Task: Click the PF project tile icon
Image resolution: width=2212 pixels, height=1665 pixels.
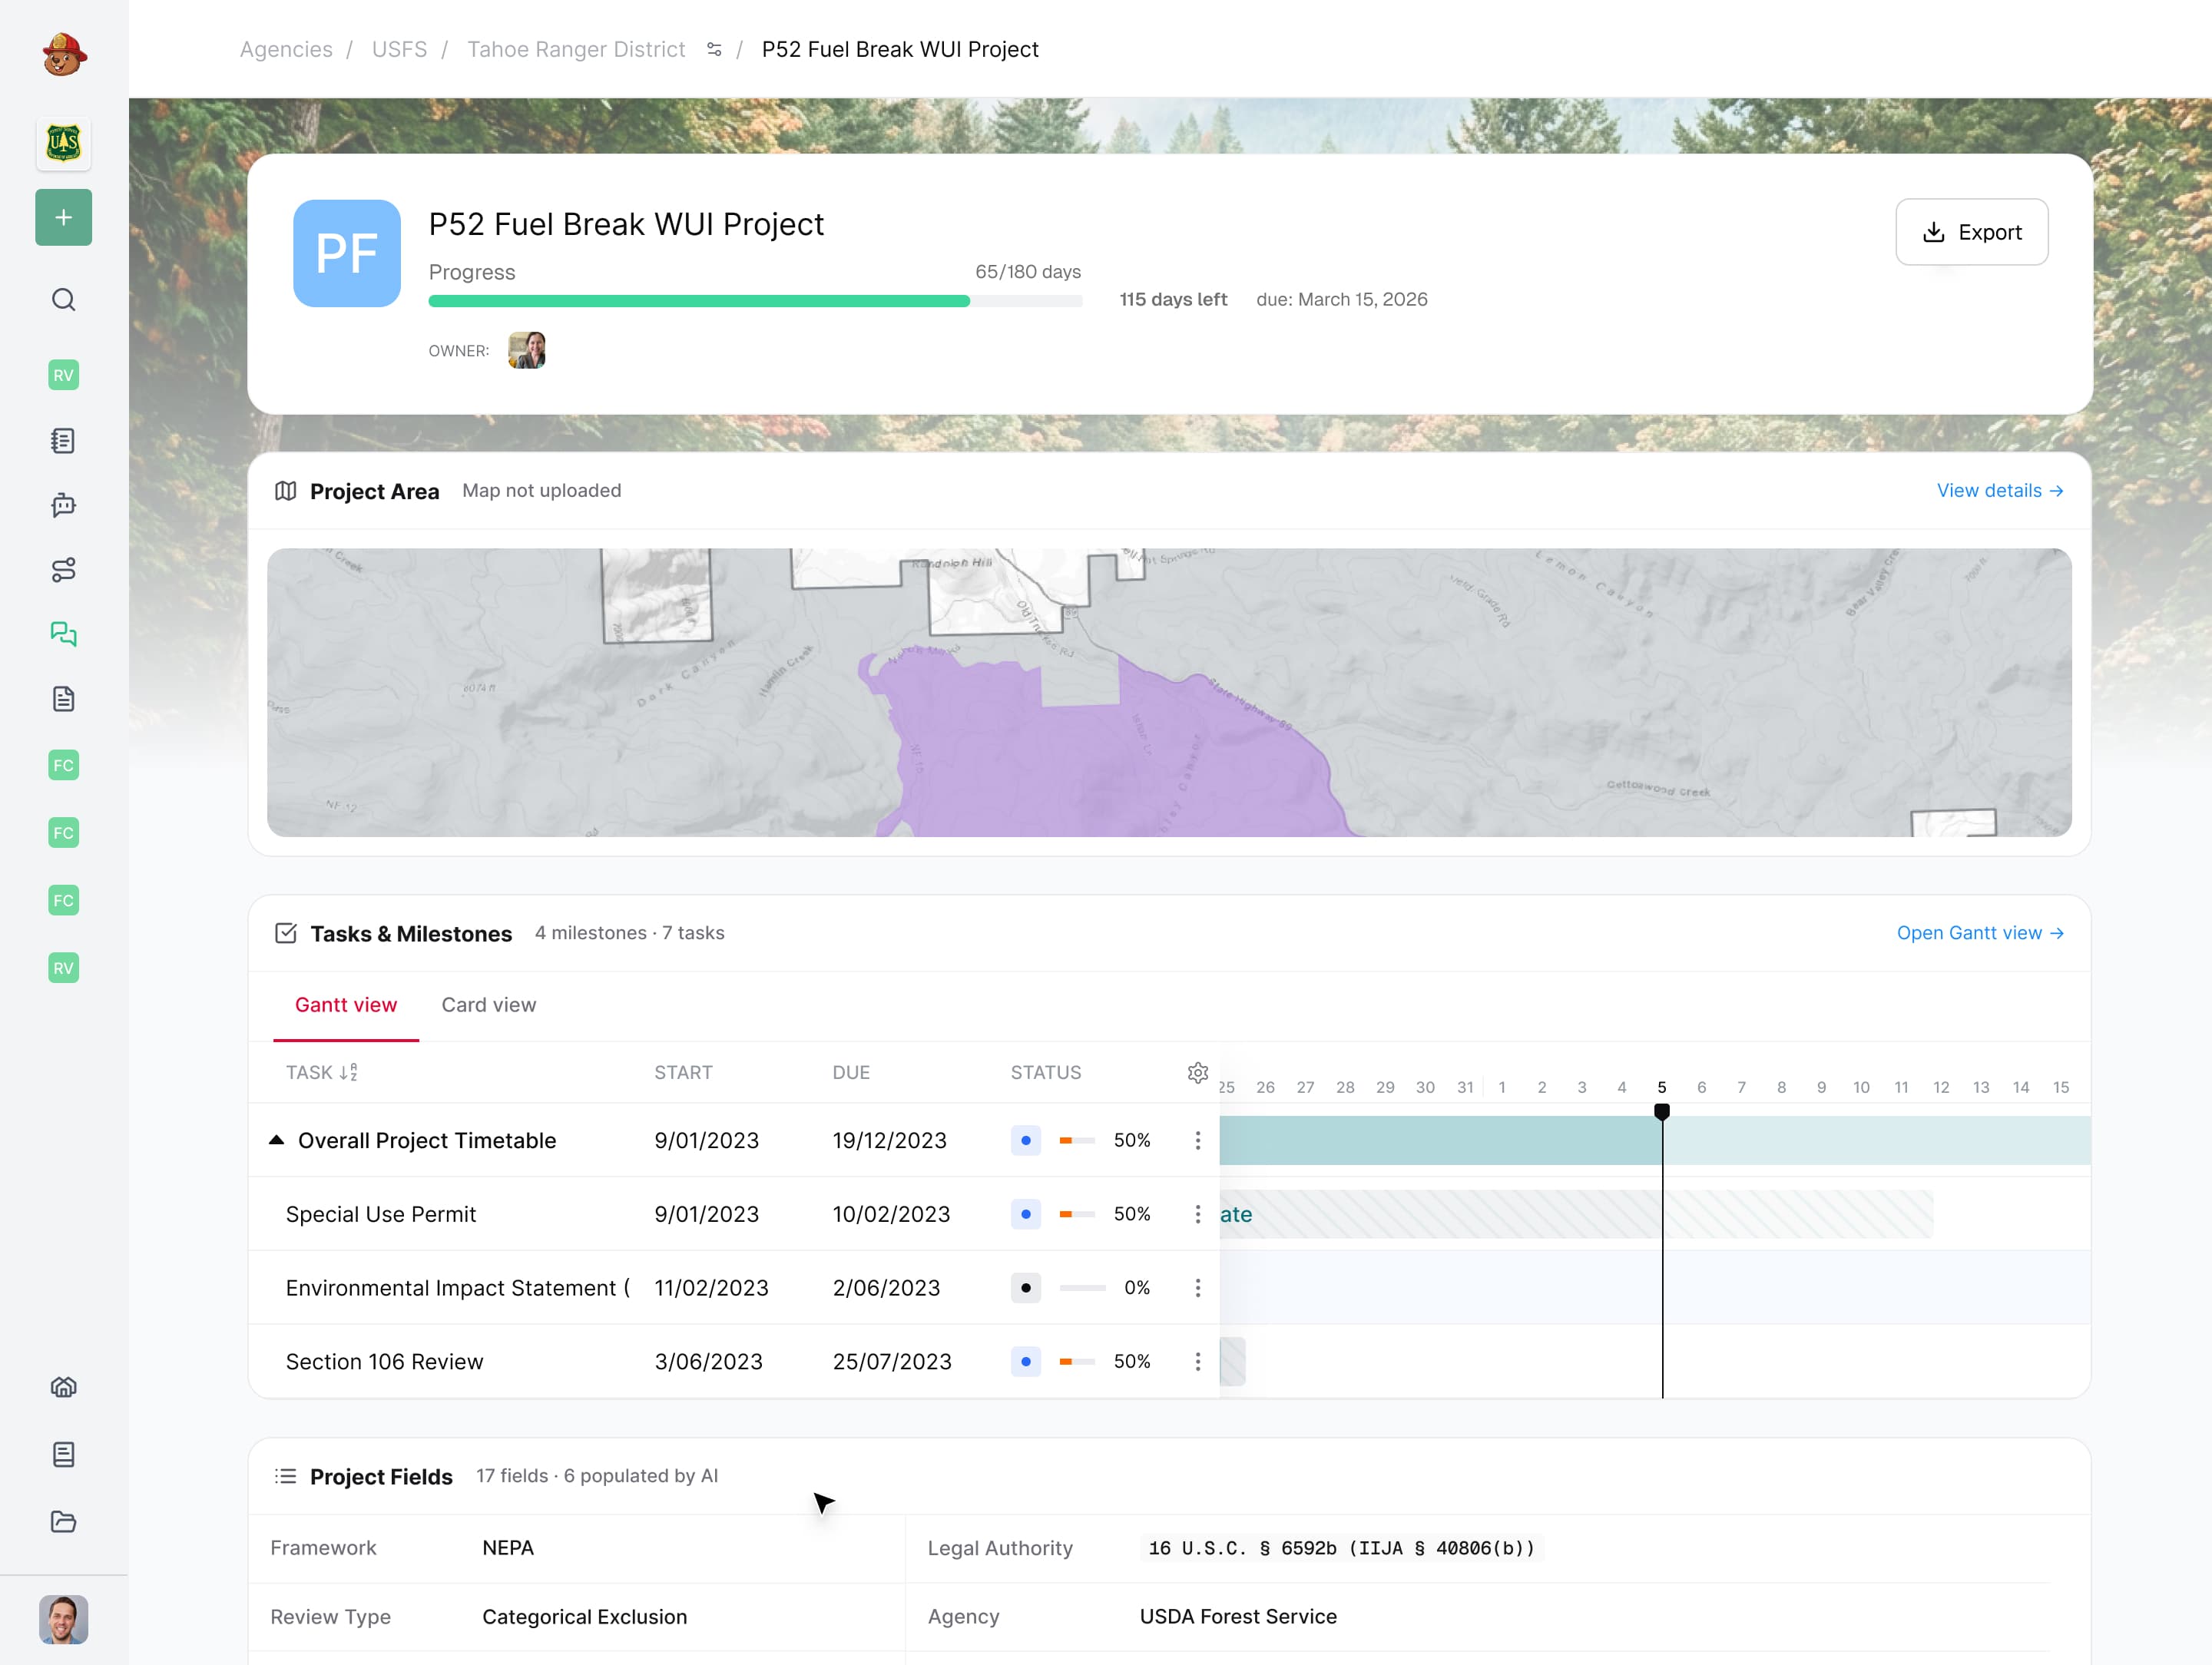Action: tap(347, 253)
